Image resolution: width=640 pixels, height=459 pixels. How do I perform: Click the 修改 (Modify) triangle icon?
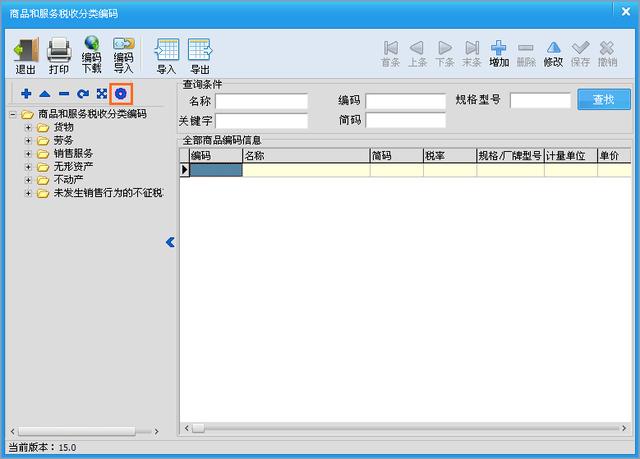pyautogui.click(x=553, y=48)
